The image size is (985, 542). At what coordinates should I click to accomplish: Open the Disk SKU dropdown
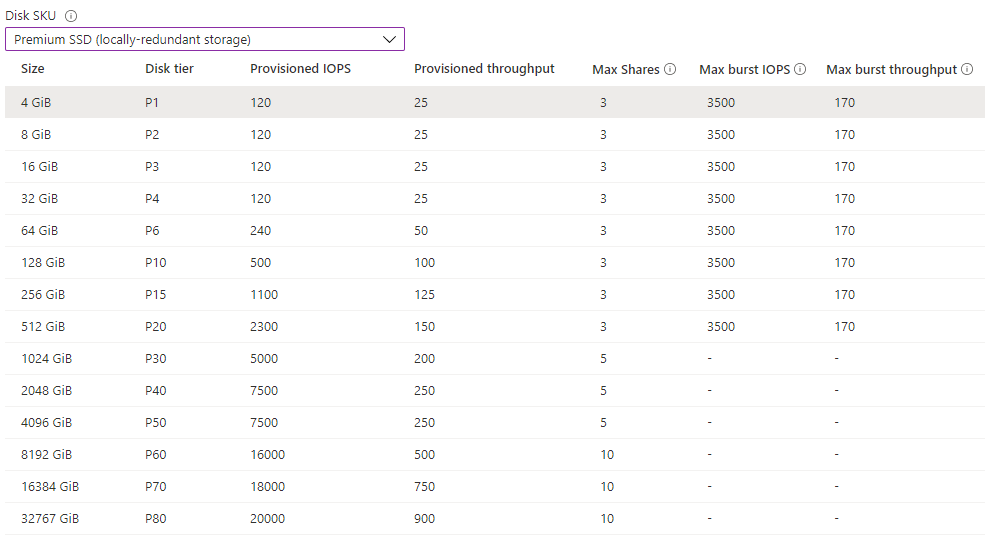[x=204, y=39]
